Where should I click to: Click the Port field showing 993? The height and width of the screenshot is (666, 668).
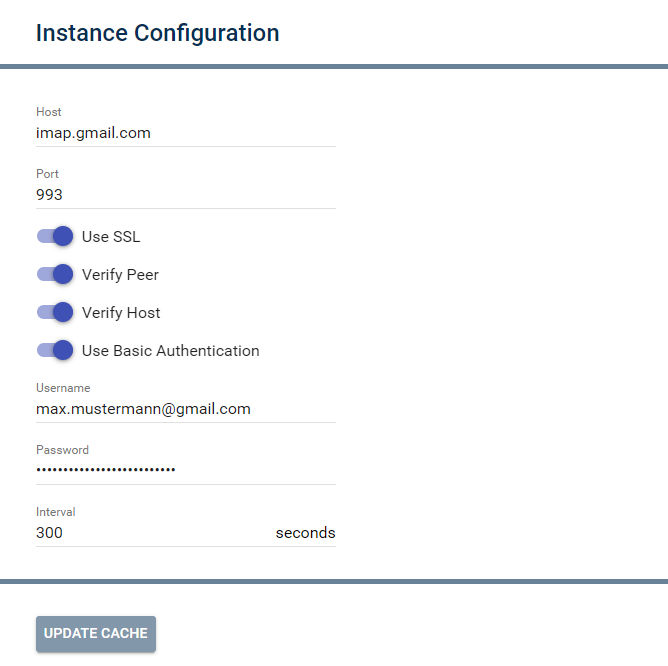click(x=185, y=195)
